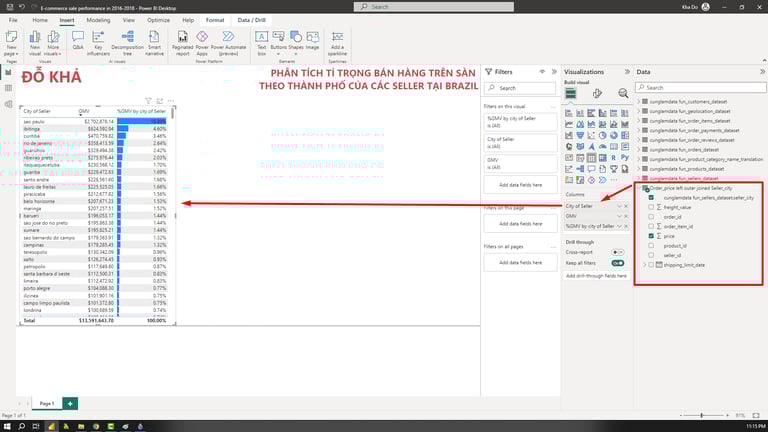768x432 pixels.
Task: Expand the products_dataset table
Action: click(639, 168)
